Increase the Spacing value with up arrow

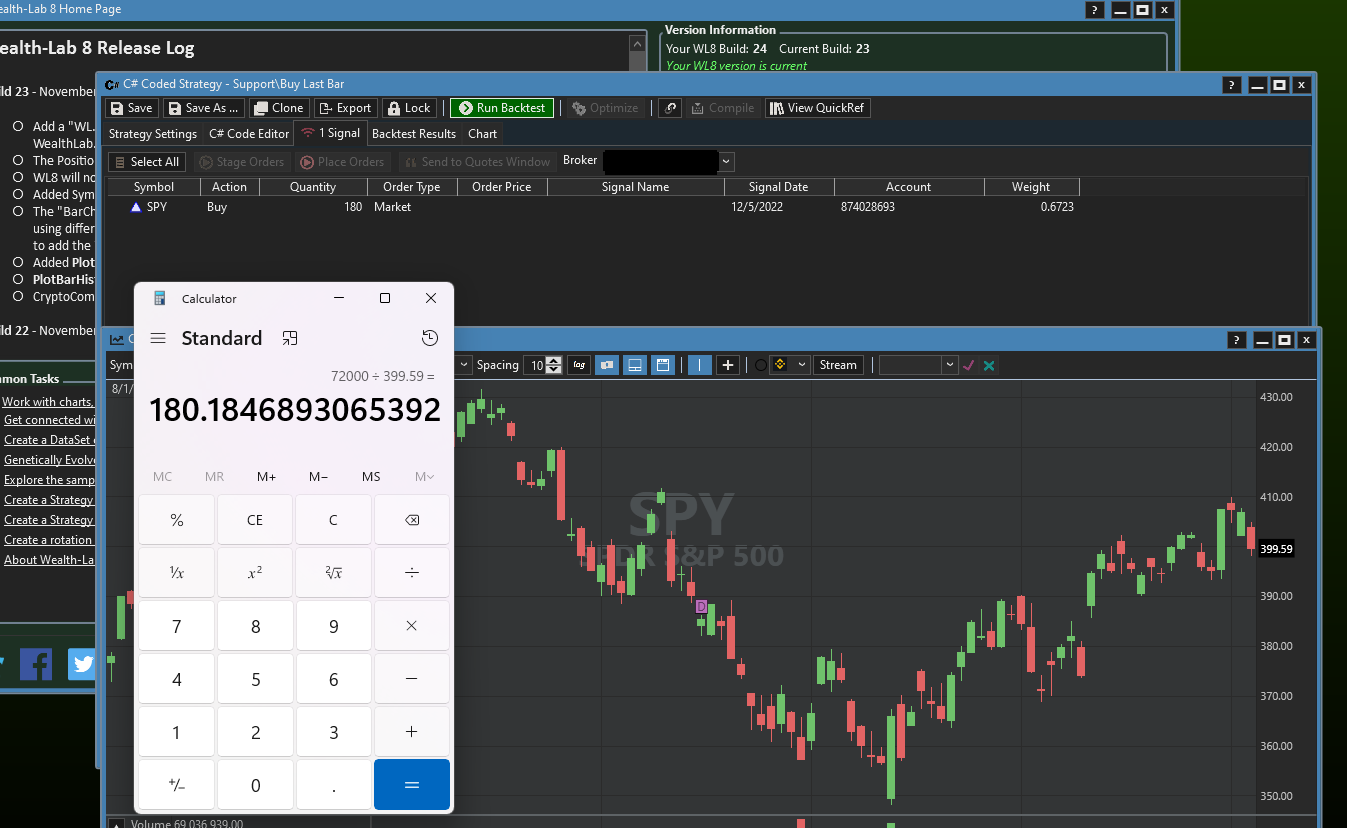pyautogui.click(x=554, y=361)
